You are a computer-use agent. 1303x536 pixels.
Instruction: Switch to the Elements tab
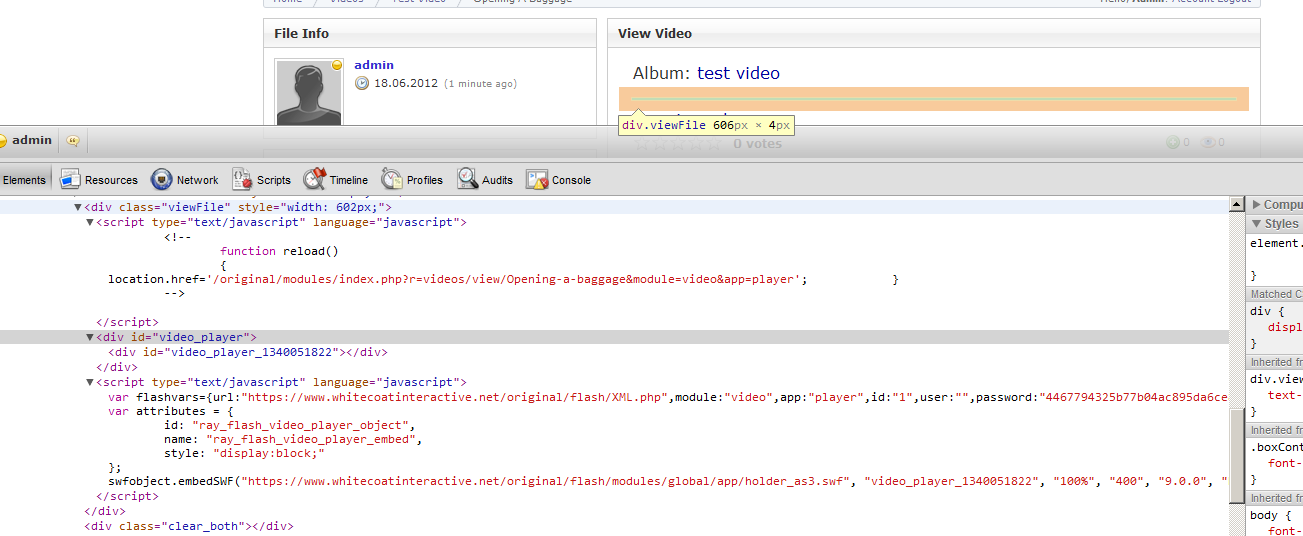(x=24, y=180)
